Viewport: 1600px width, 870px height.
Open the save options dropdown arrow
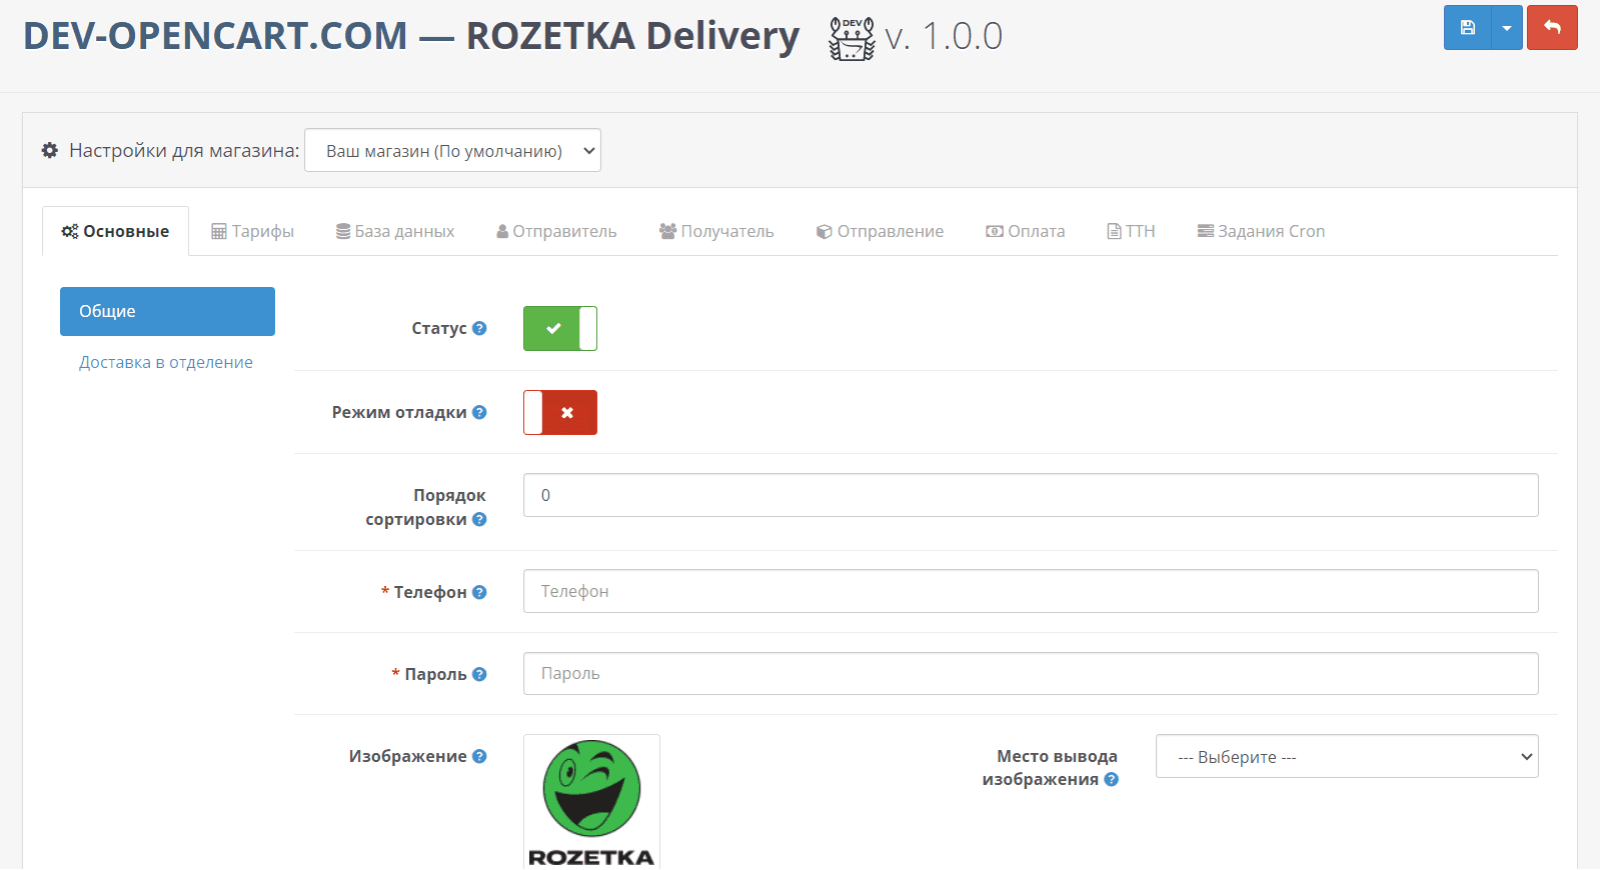[1507, 28]
